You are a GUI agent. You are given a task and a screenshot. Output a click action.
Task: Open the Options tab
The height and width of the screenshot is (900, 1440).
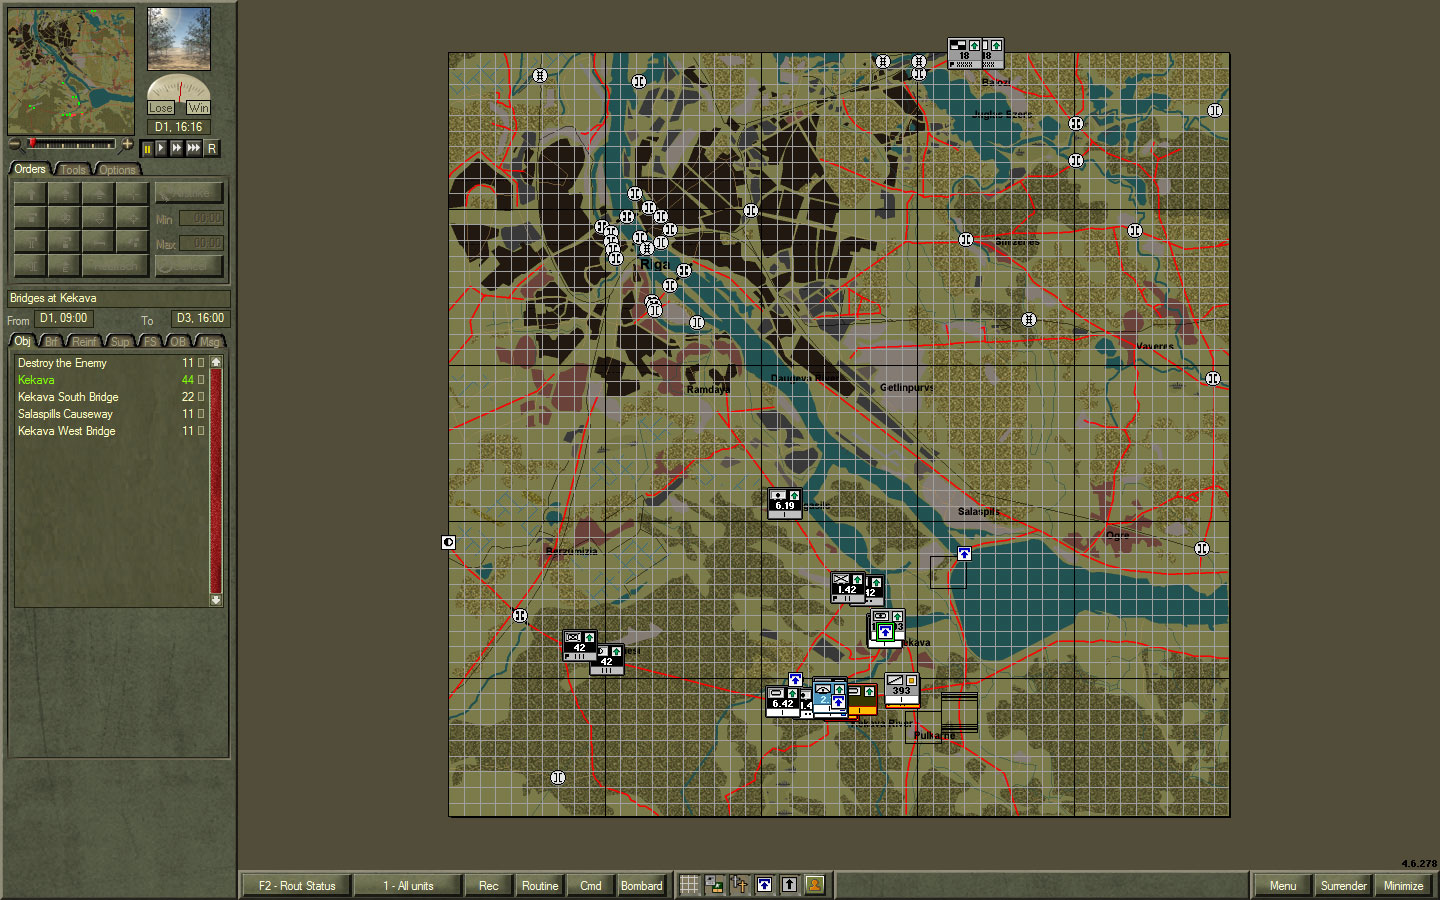coord(117,169)
